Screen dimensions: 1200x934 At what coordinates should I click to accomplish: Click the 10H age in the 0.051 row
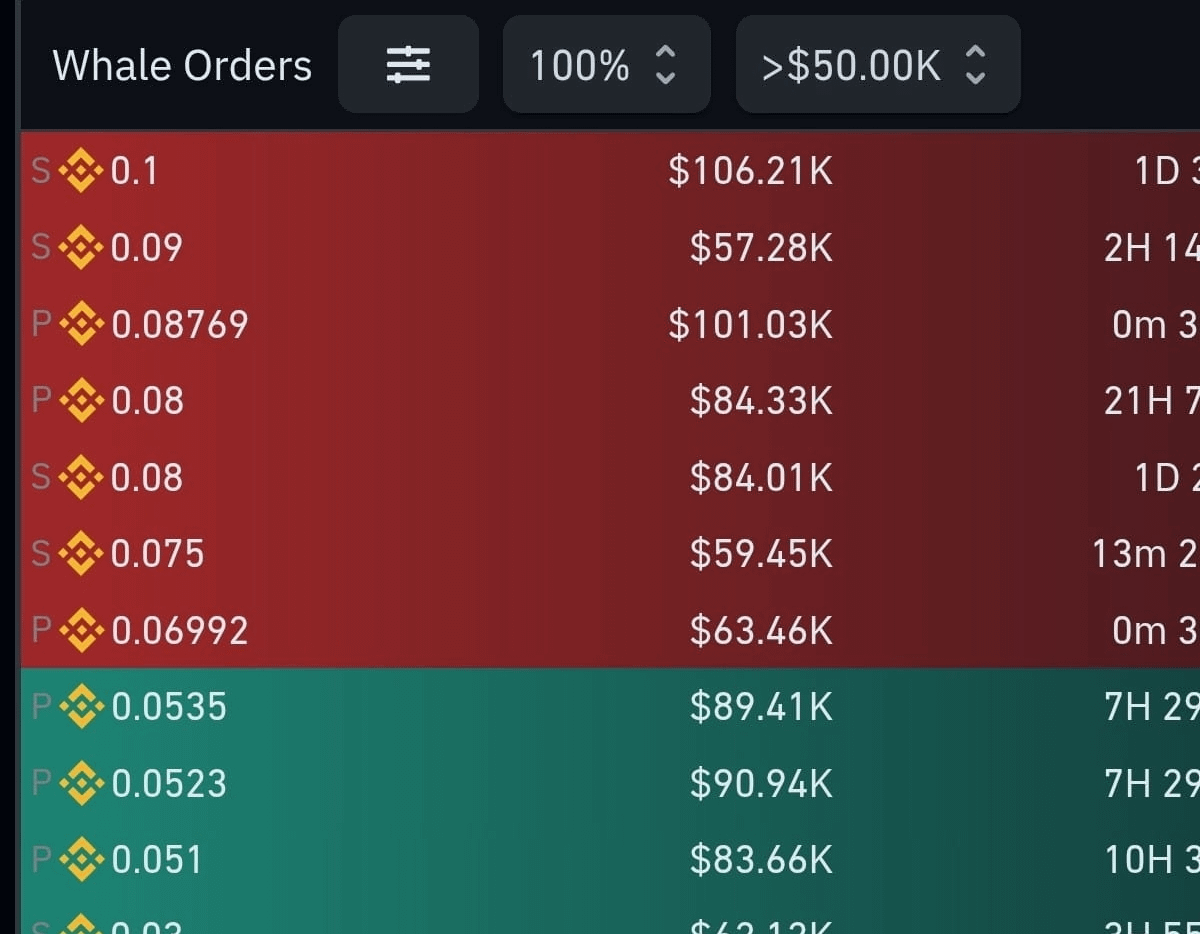(x=1138, y=860)
